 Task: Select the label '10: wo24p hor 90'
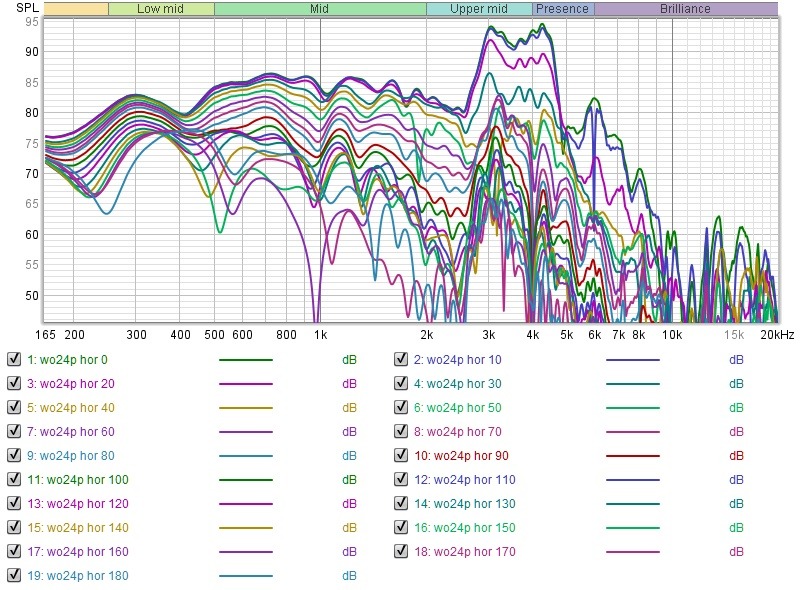461,456
